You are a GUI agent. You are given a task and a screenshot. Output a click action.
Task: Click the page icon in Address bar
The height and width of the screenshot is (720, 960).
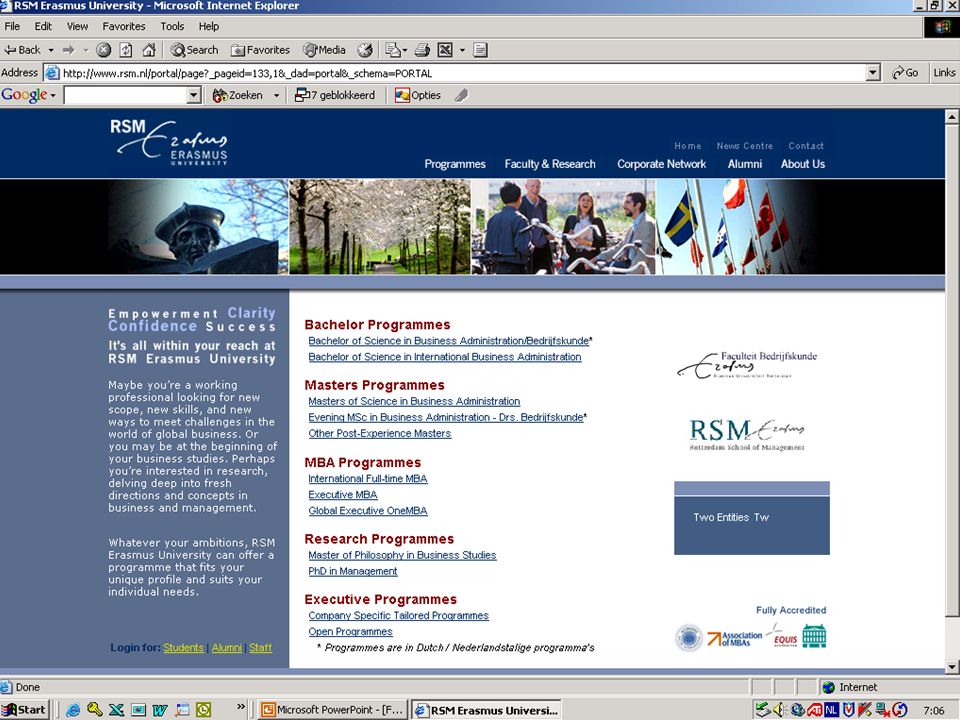(53, 73)
